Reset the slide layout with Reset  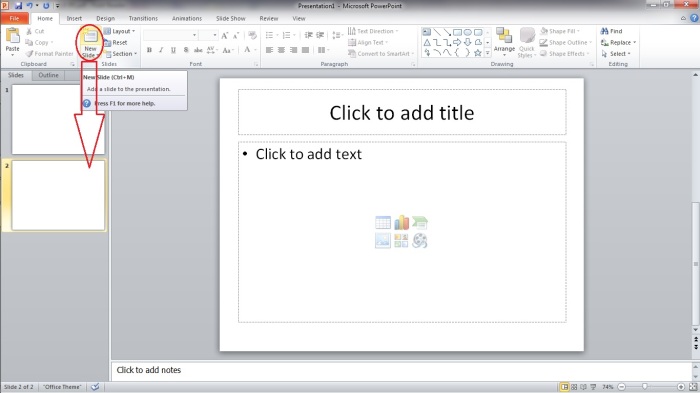[x=116, y=42]
